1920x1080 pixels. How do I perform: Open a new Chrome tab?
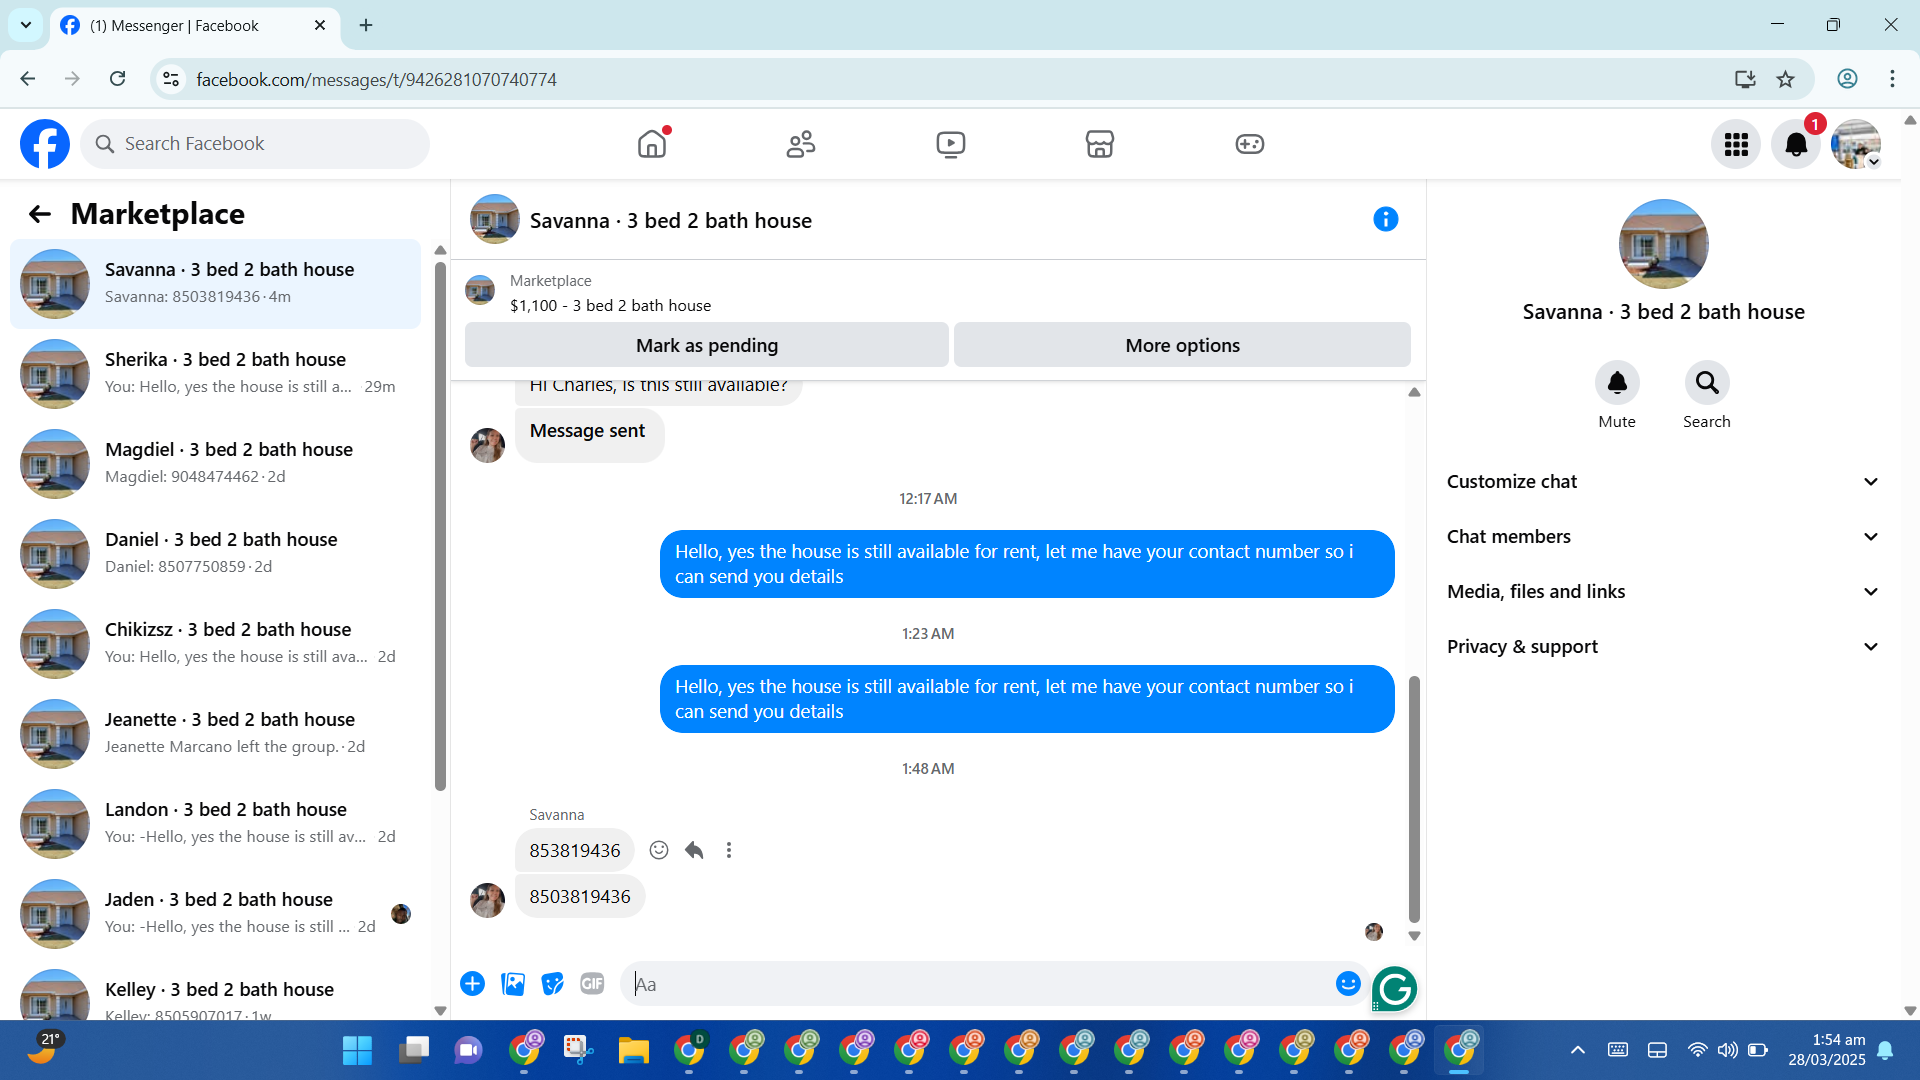point(366,25)
